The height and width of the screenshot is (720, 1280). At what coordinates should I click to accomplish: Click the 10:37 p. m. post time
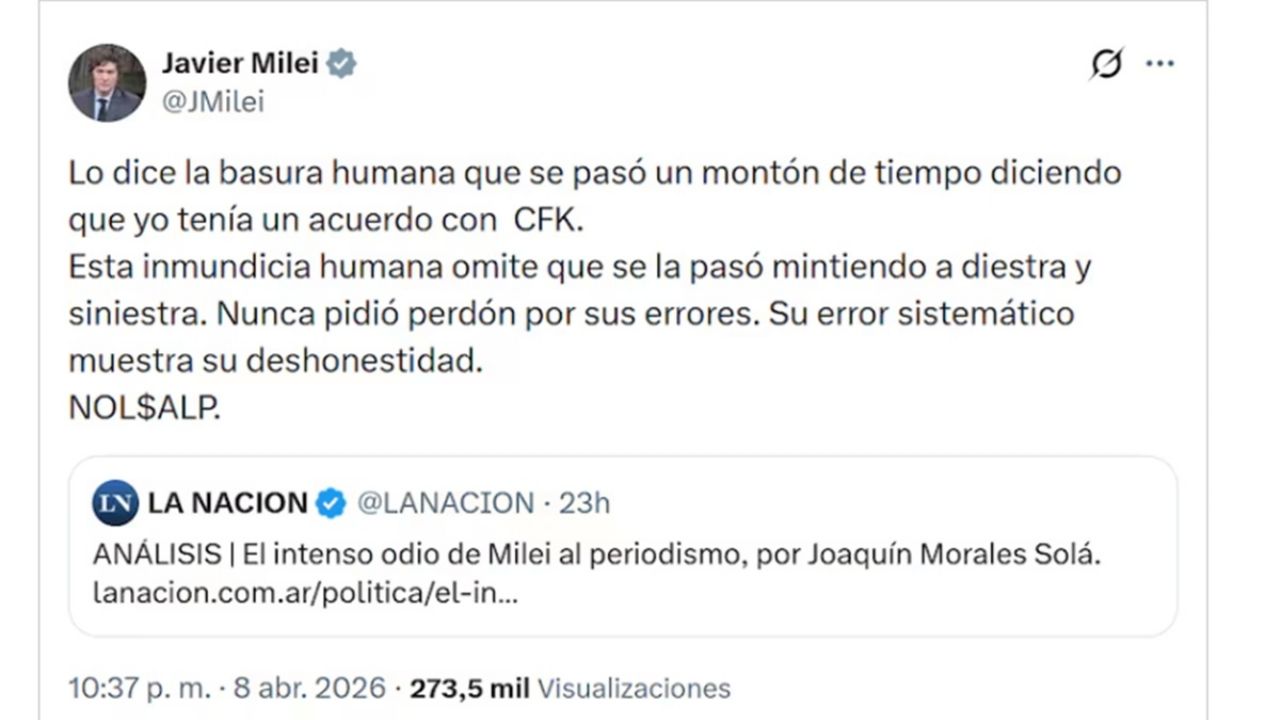point(140,688)
